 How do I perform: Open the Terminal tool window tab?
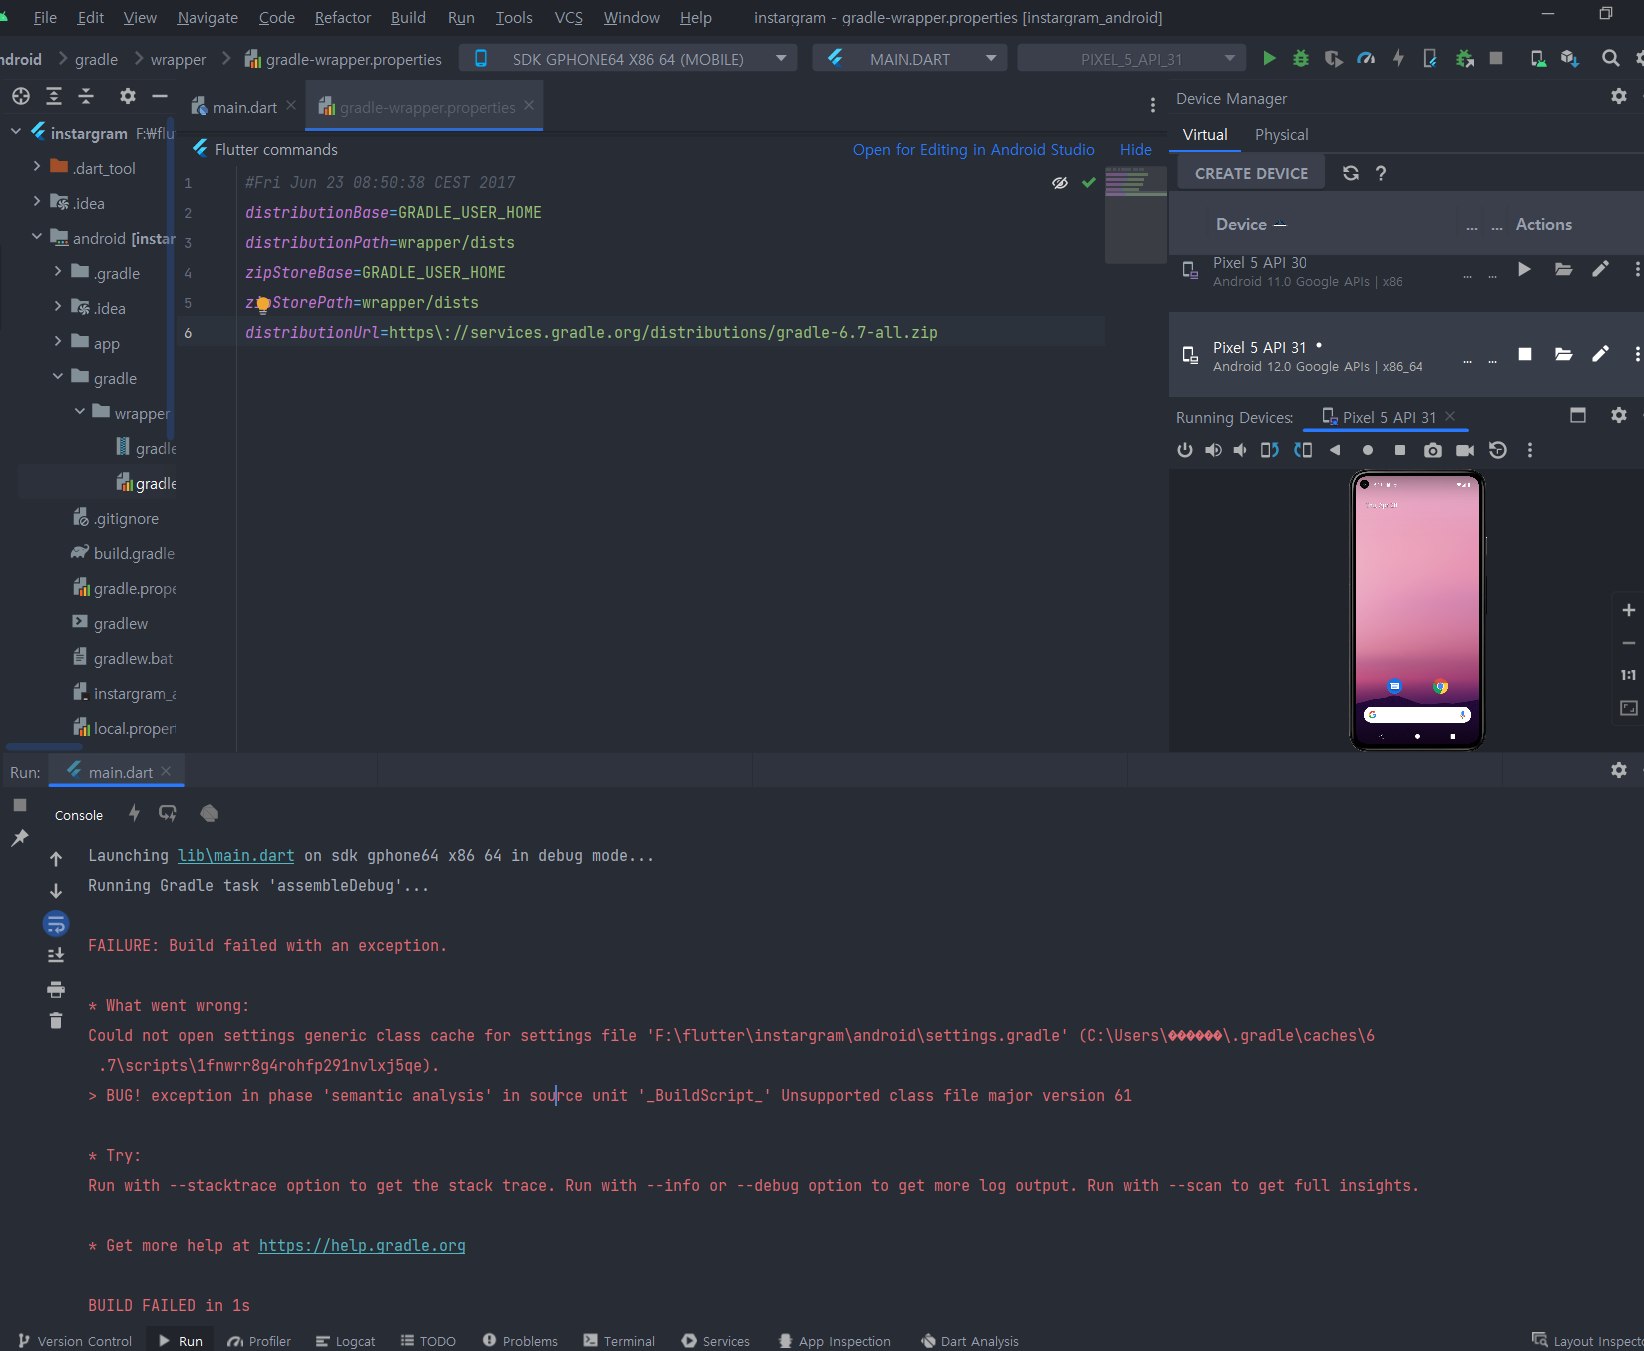point(619,1341)
